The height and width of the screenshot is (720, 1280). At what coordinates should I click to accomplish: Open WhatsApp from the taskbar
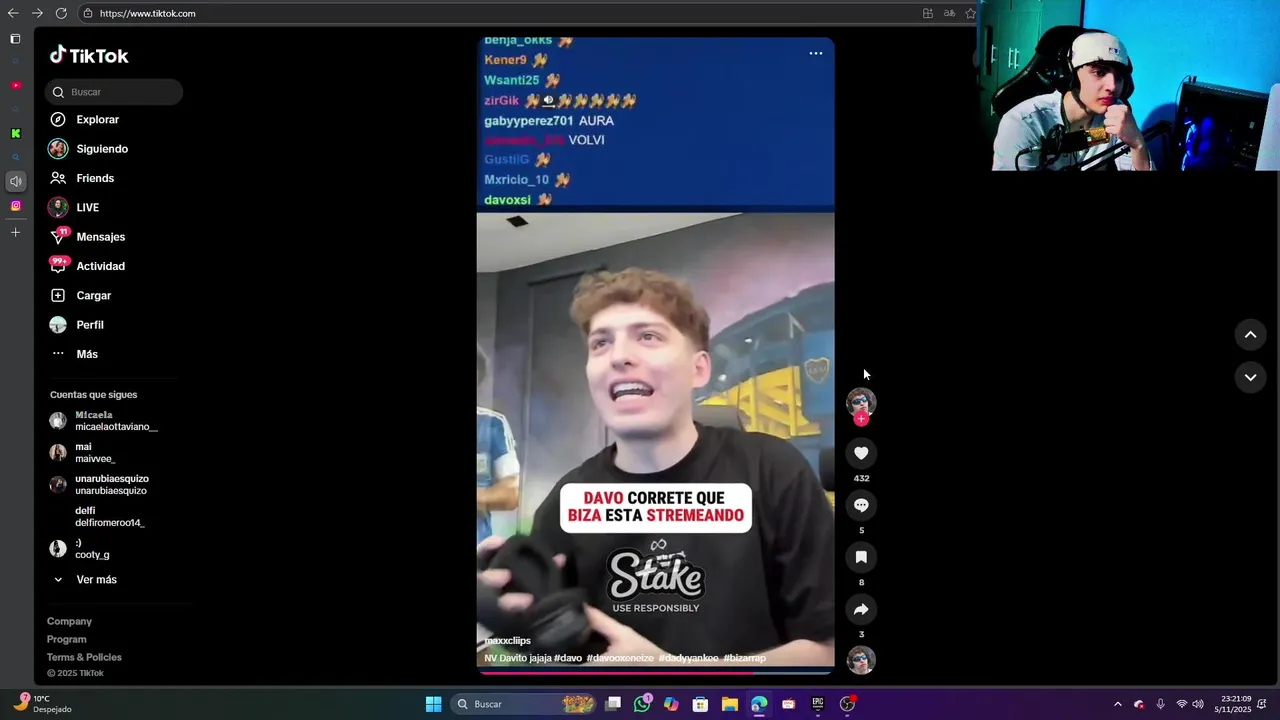click(642, 704)
